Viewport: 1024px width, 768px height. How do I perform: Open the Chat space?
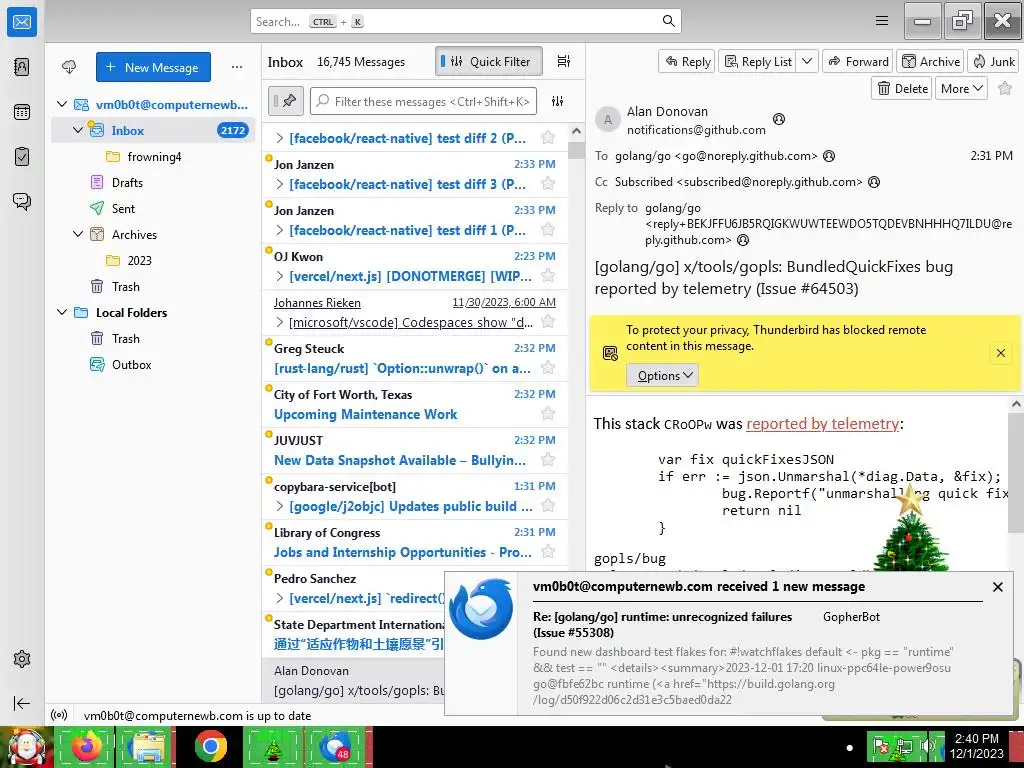coord(22,201)
